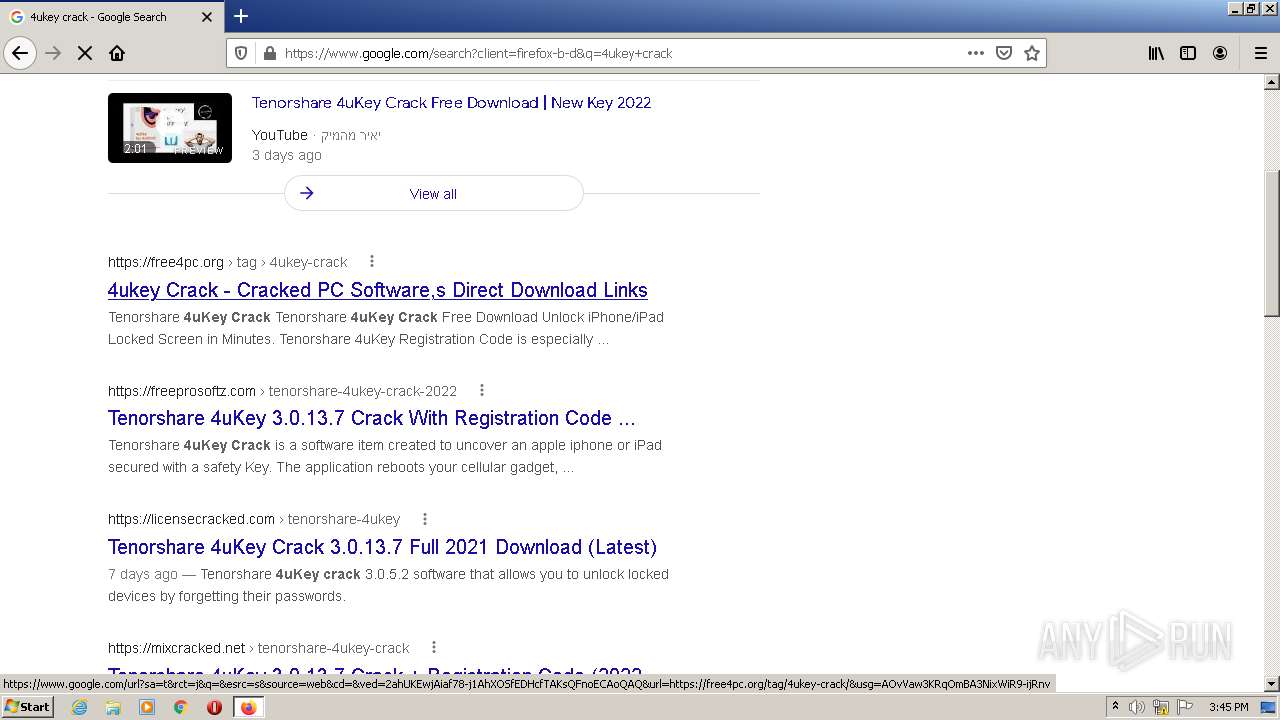Click the page vertical scrollbar thumb
1280x720 pixels.
[1272, 243]
